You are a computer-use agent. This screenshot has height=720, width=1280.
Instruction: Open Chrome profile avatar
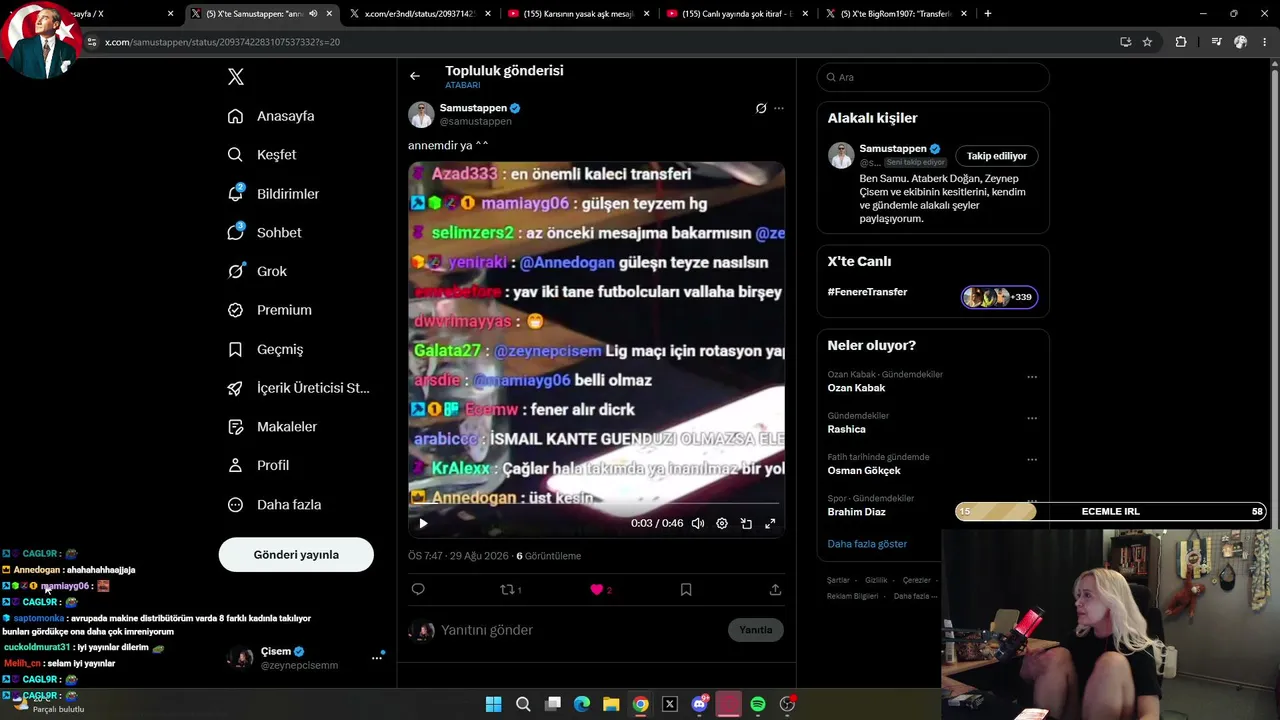[1241, 42]
